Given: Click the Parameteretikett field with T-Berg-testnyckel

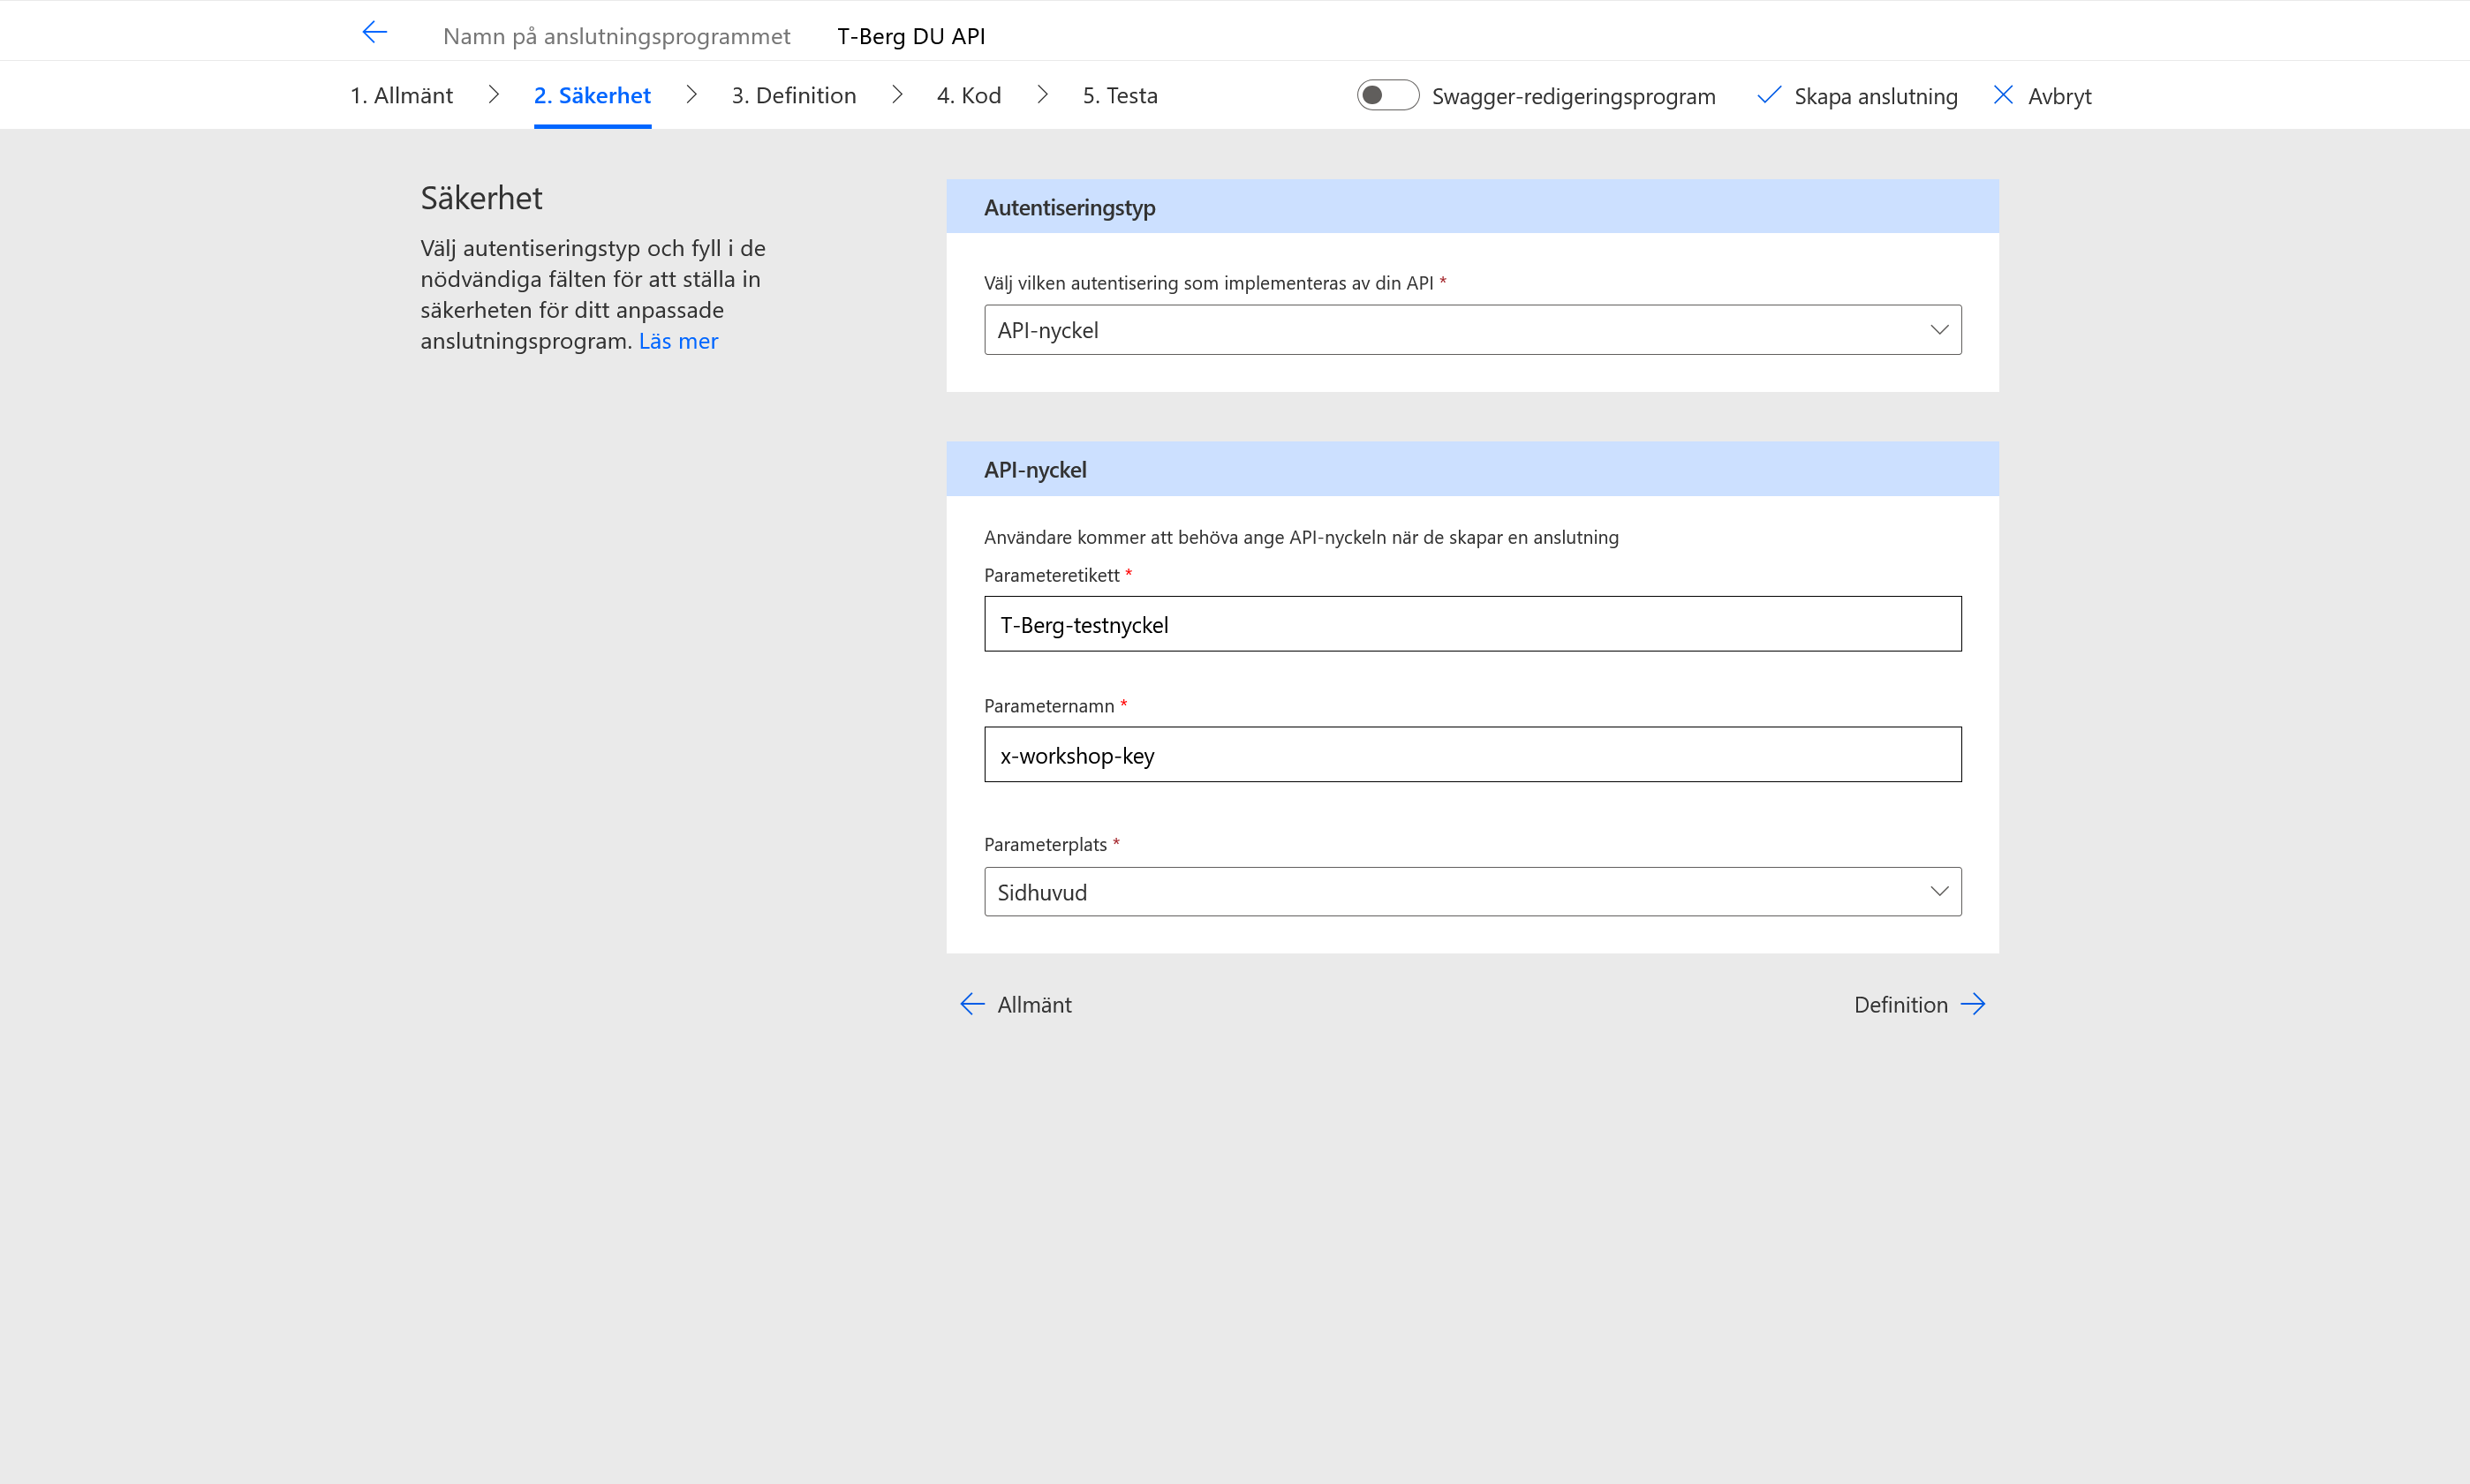Looking at the screenshot, I should click(1472, 624).
